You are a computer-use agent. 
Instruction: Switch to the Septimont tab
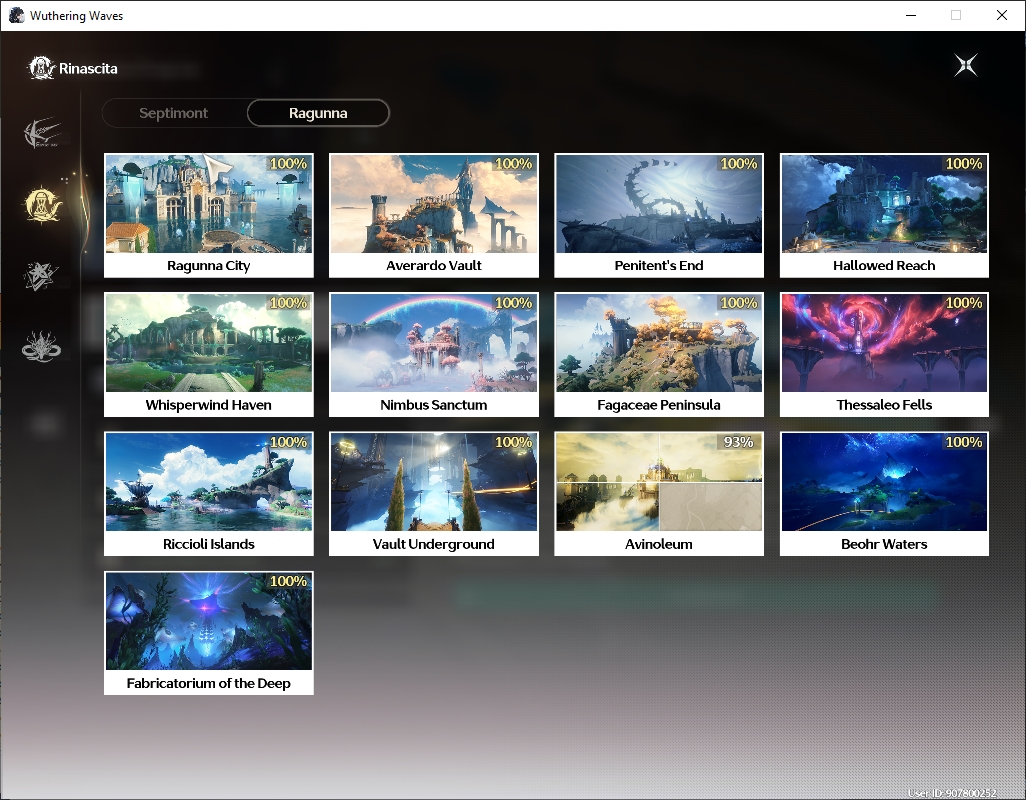[x=173, y=113]
